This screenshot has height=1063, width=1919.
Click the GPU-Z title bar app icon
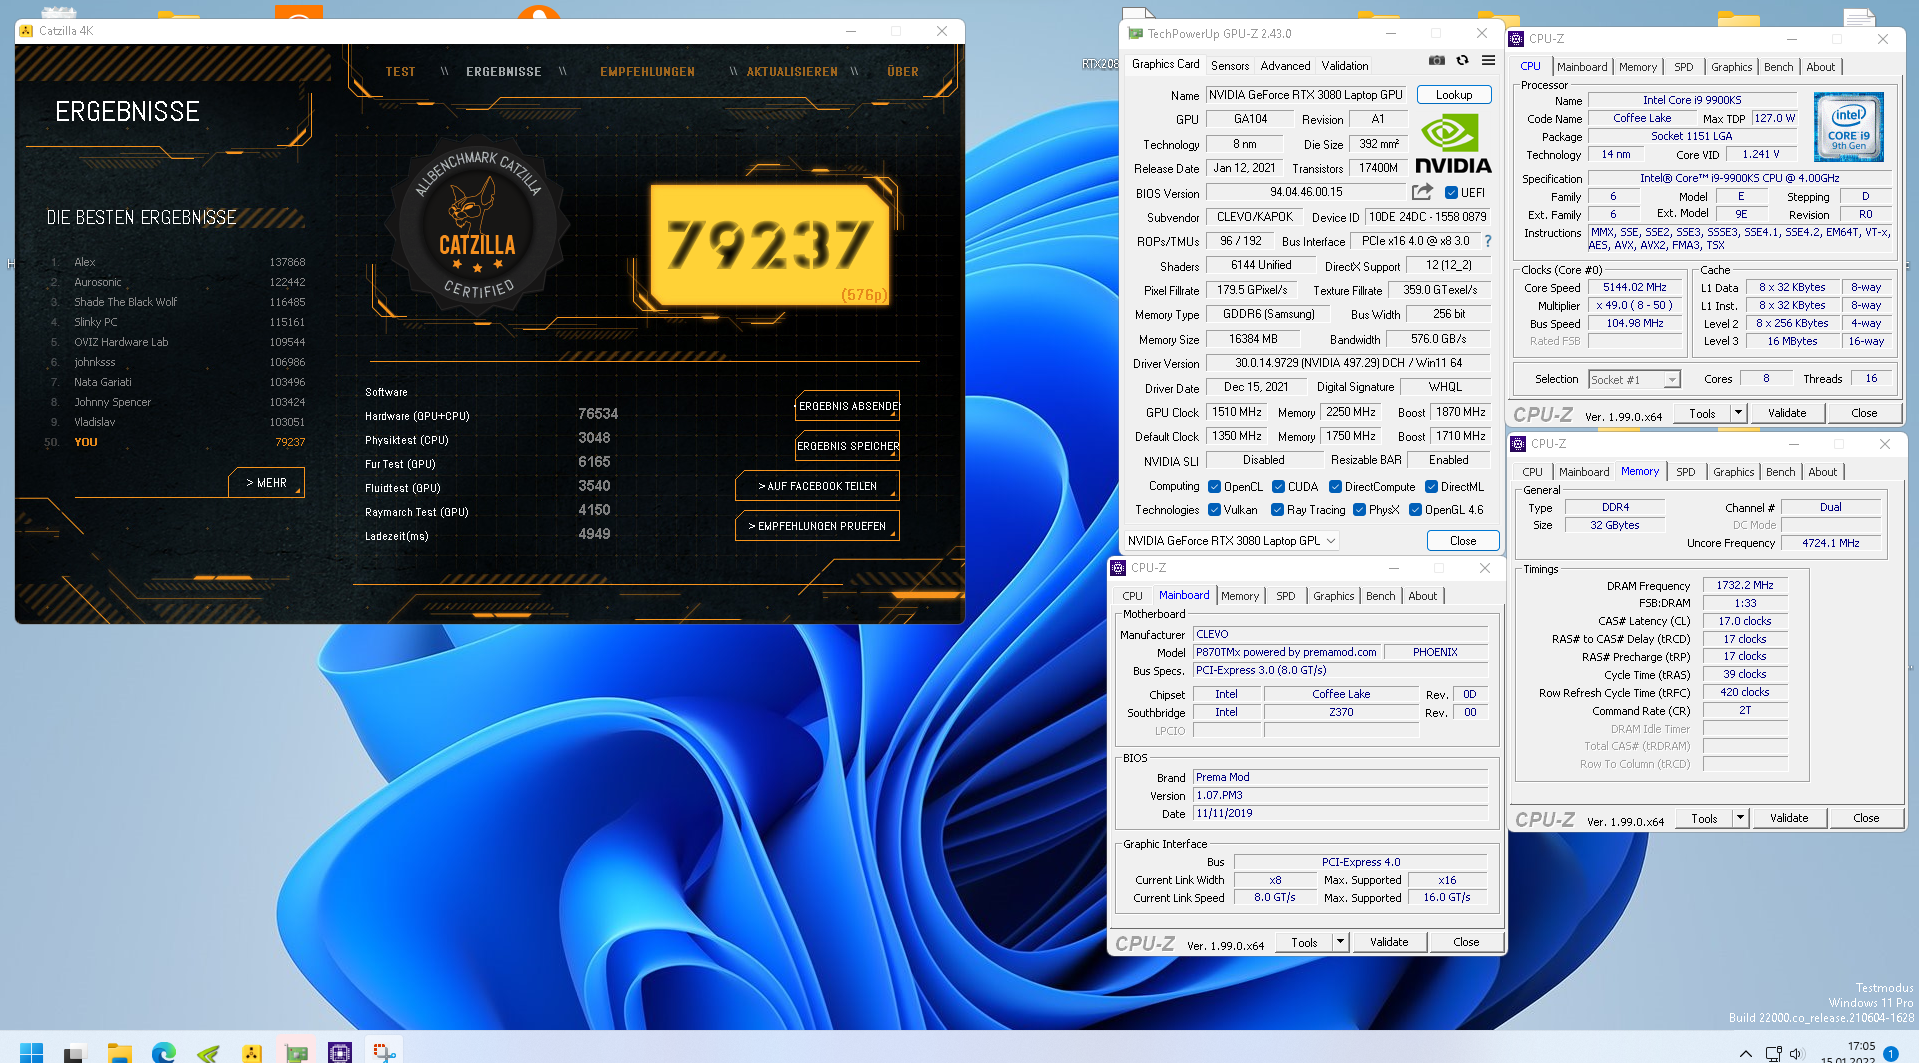[1135, 33]
